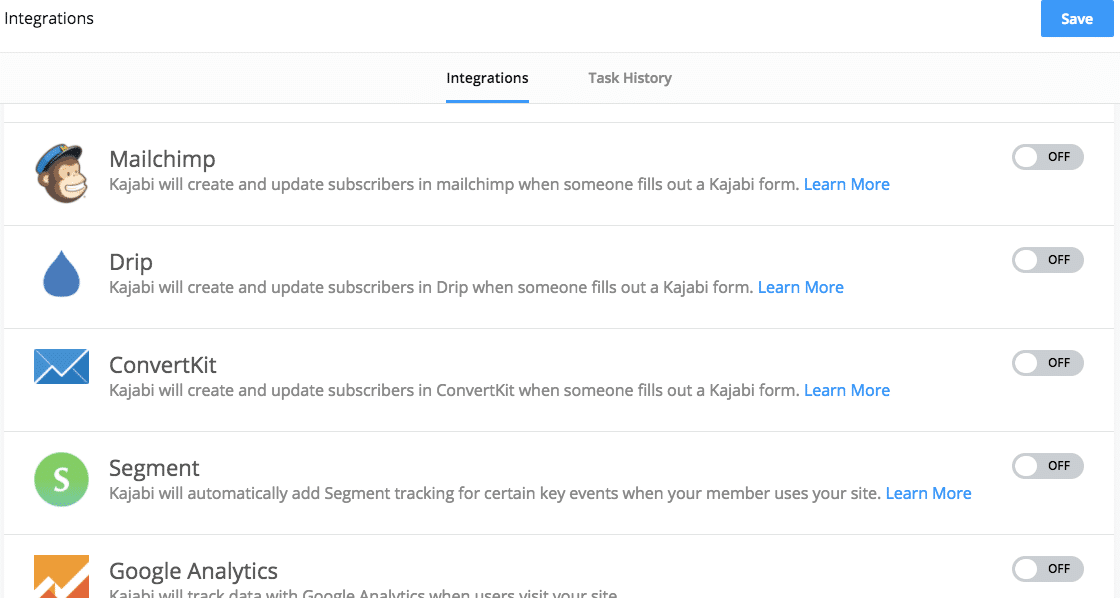Enable the Mailchimp integration toggle
The image size is (1120, 598).
click(1047, 157)
